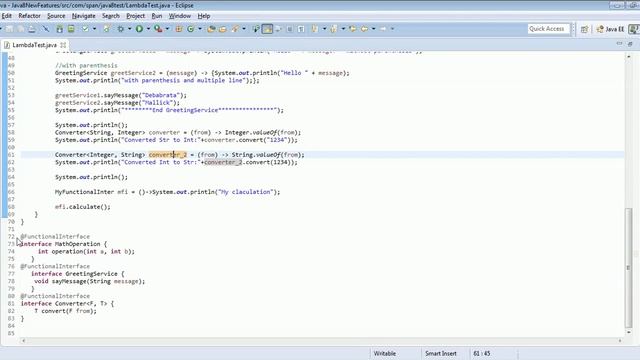Viewport: 640px width, 360px height.
Task: Open the Window menu
Action: coord(180,16)
